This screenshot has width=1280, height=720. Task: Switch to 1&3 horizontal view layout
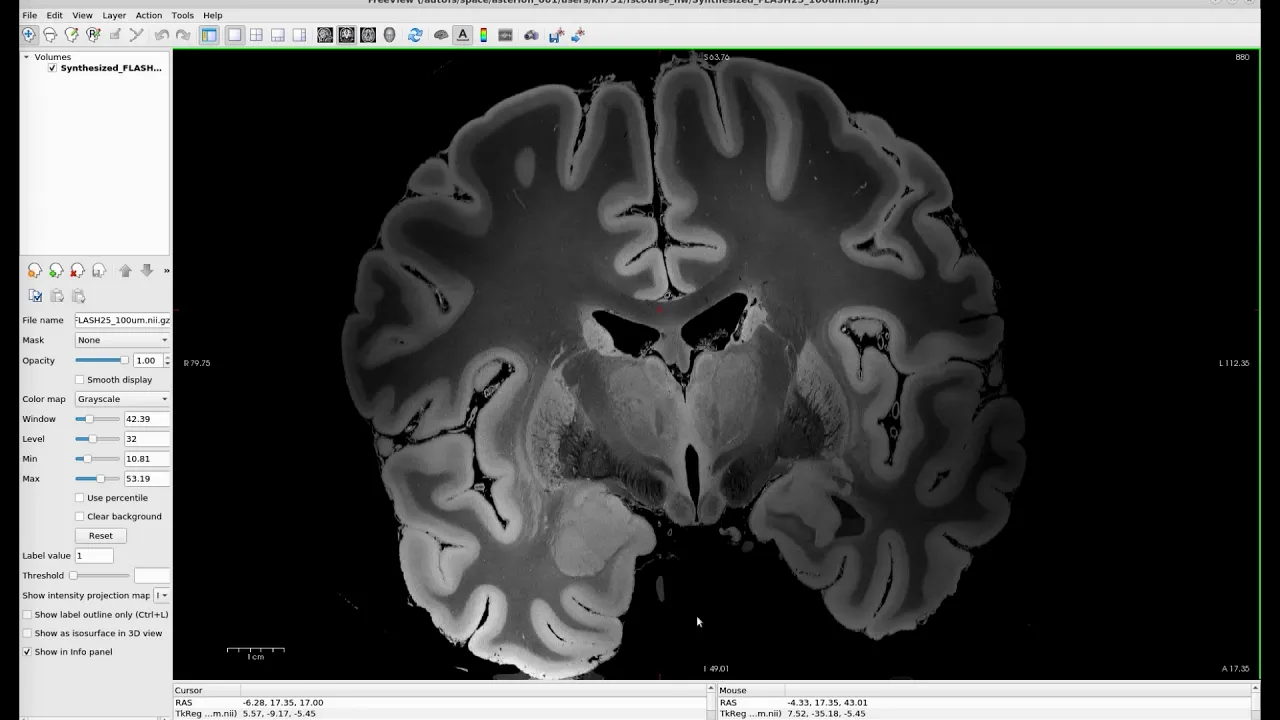click(x=299, y=35)
